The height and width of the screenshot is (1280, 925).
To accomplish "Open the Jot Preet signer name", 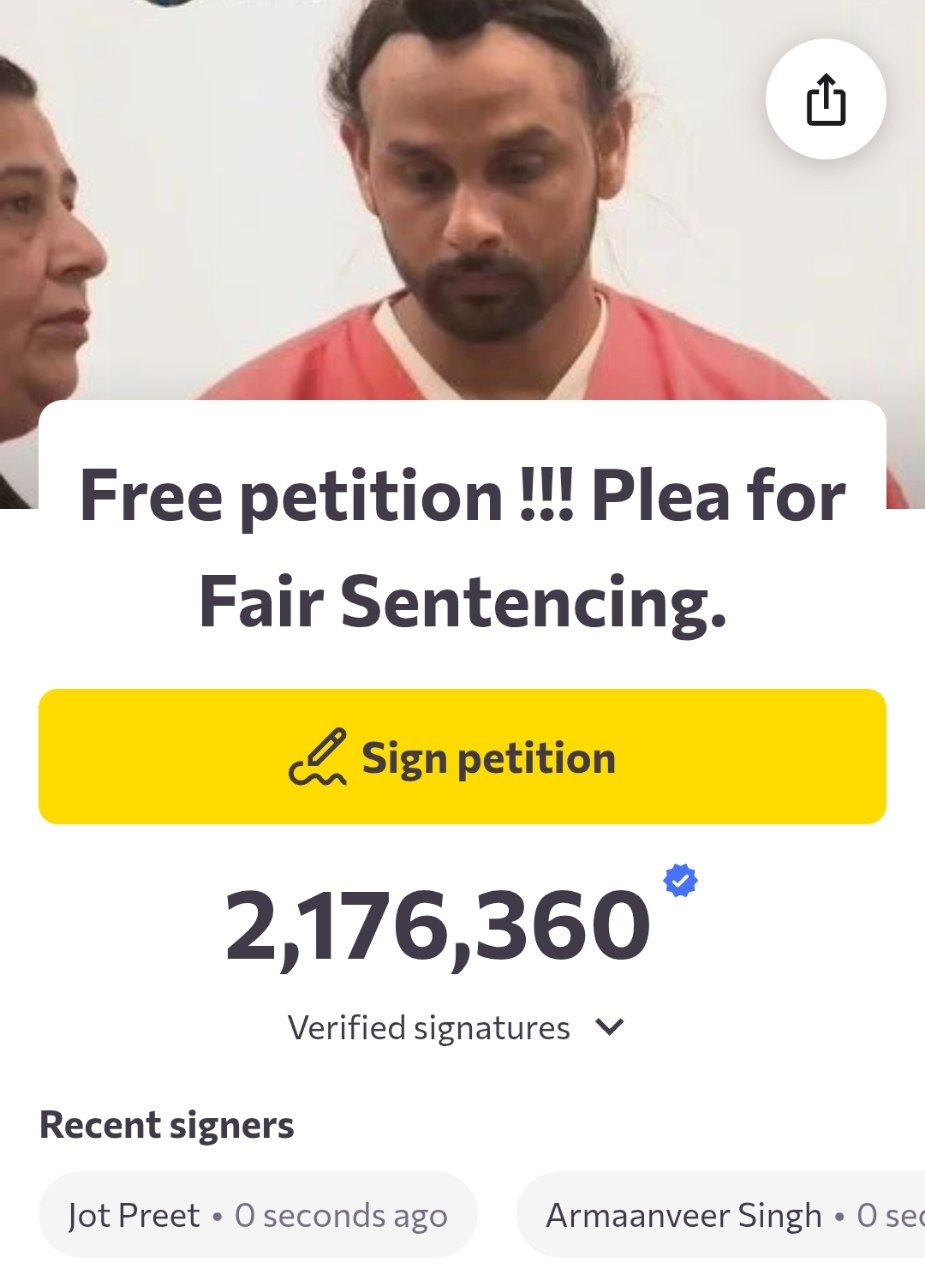I will click(134, 1216).
